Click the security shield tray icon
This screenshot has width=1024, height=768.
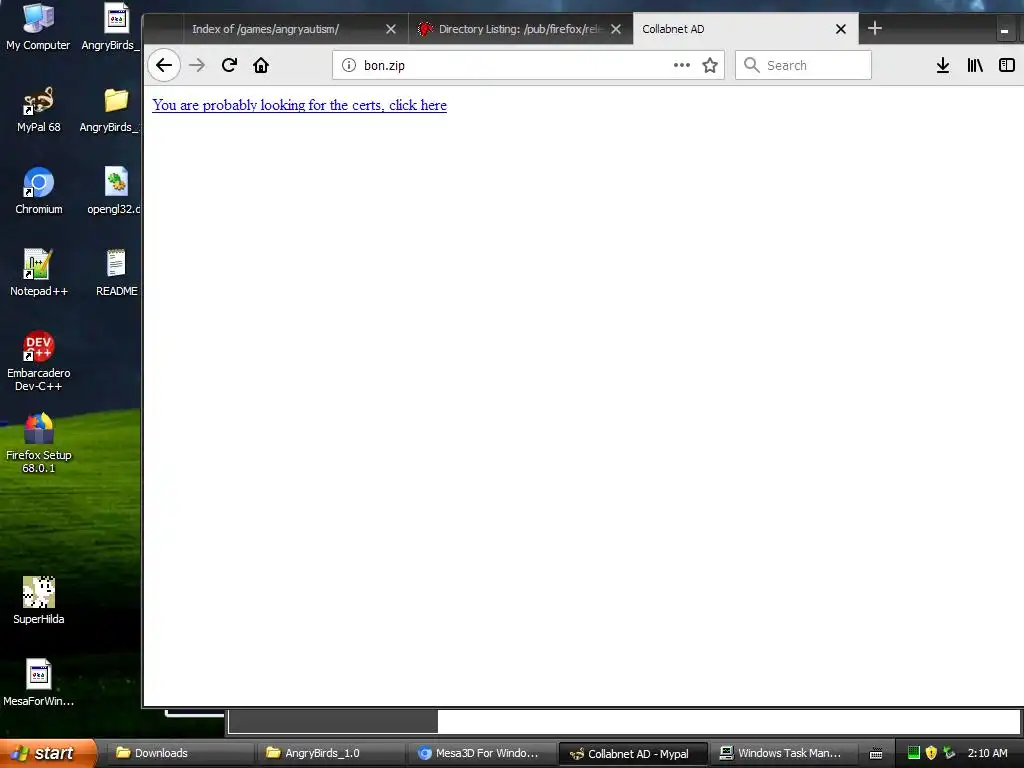tap(931, 753)
